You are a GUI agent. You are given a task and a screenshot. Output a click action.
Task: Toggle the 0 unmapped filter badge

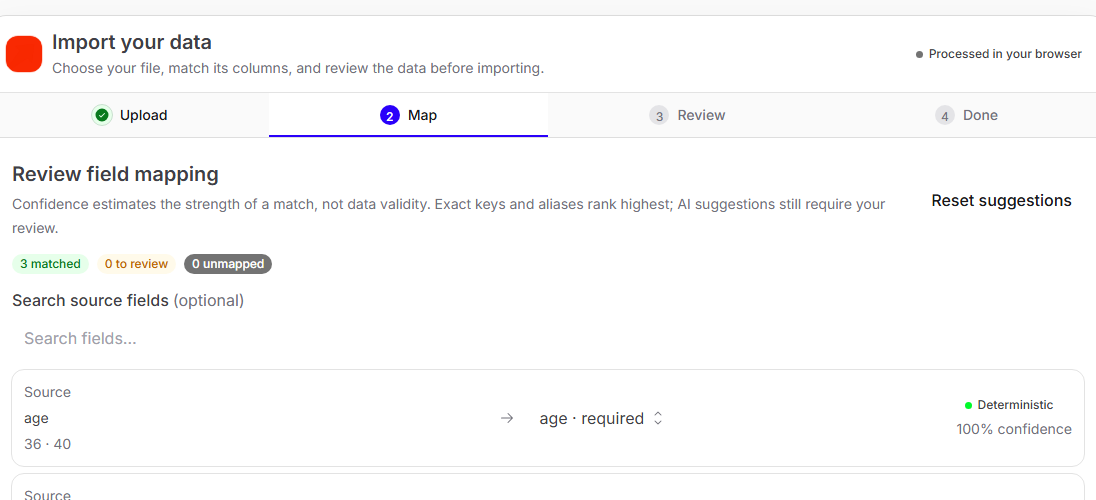(228, 264)
